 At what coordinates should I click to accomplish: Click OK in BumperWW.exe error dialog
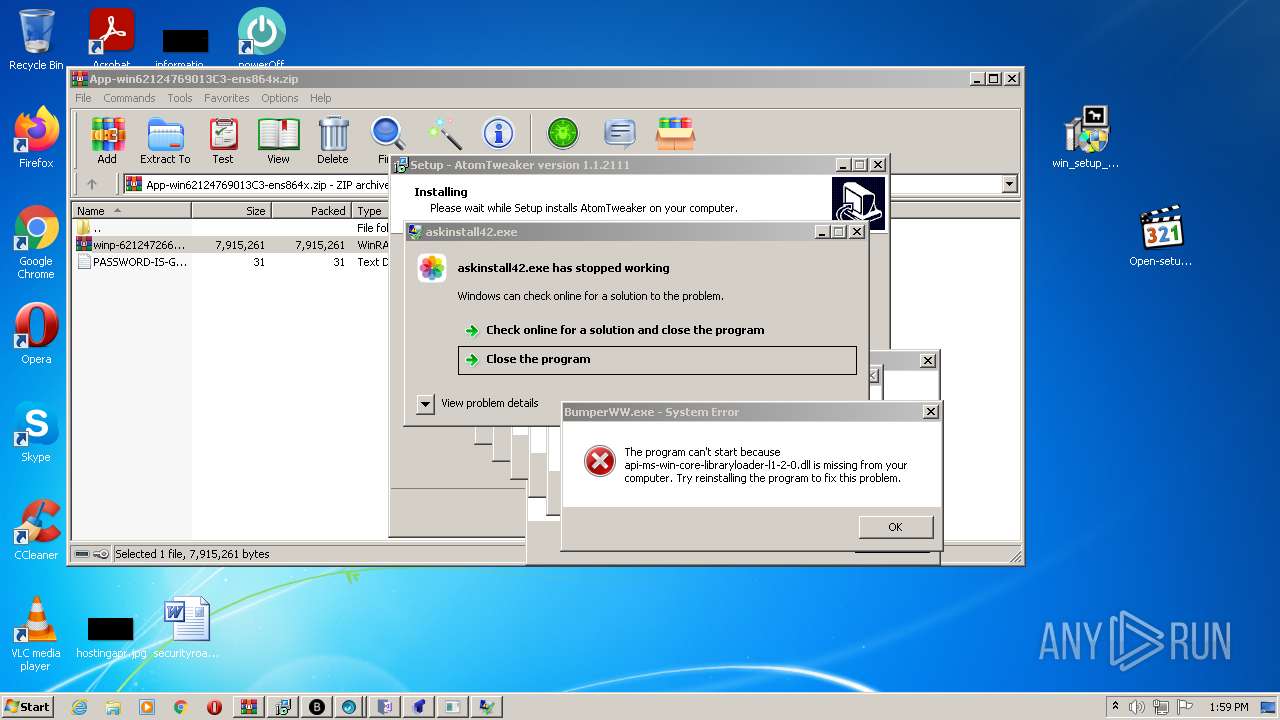(x=895, y=527)
